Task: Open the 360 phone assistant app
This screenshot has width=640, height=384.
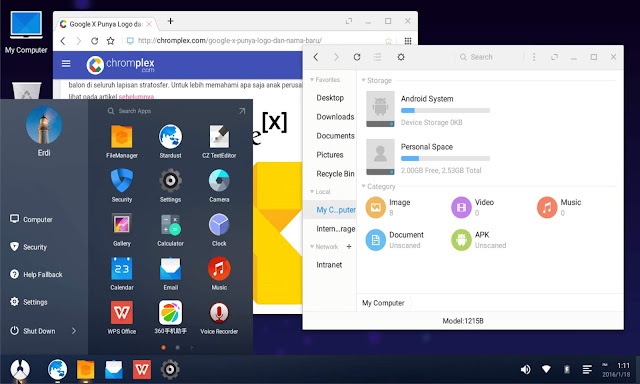Action: (x=170, y=317)
